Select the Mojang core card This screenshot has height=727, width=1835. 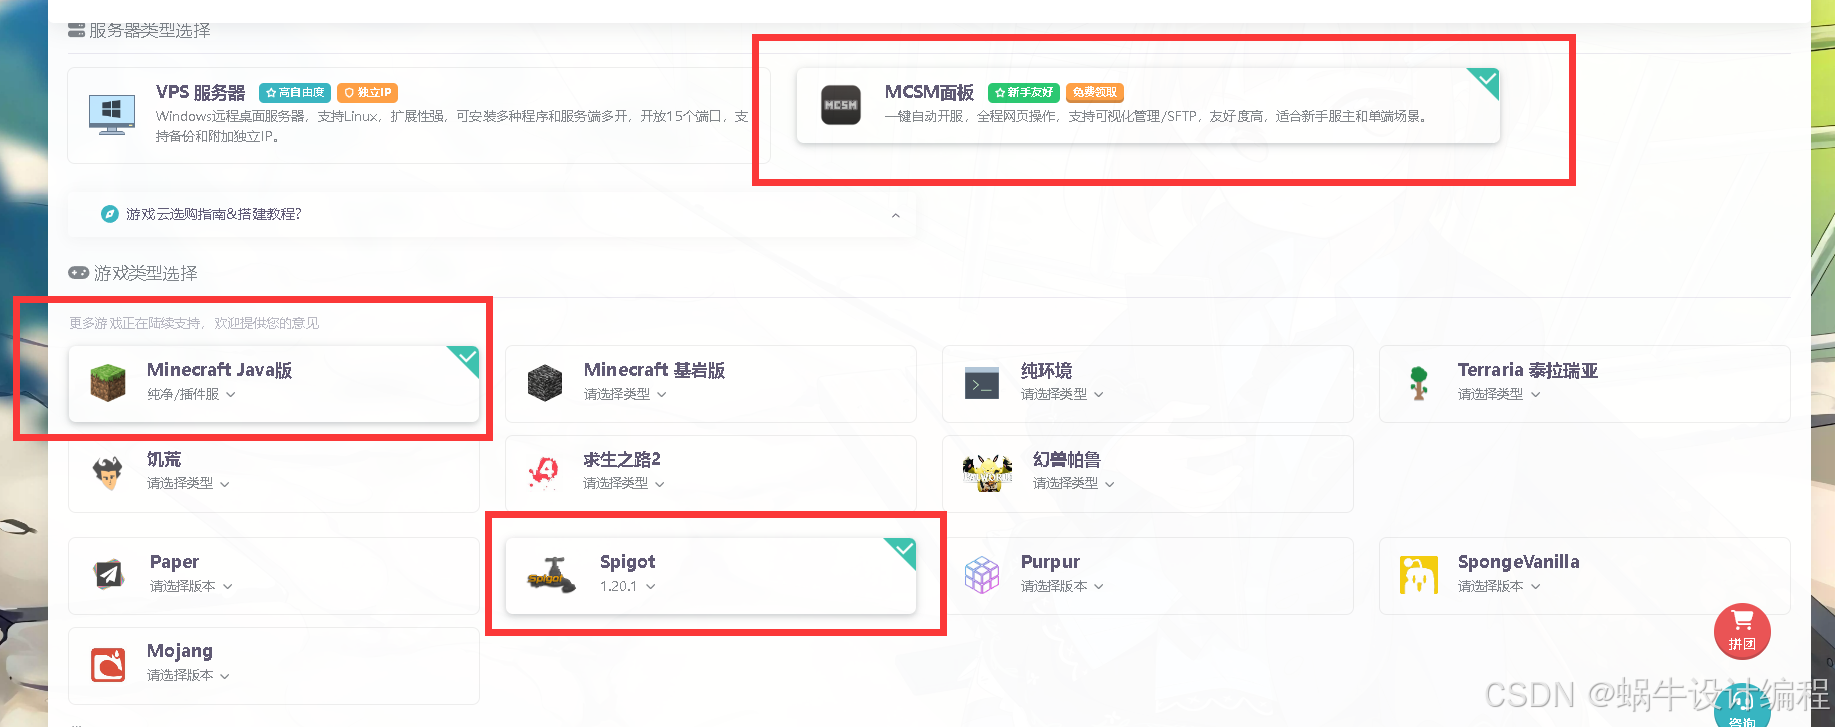click(x=274, y=665)
